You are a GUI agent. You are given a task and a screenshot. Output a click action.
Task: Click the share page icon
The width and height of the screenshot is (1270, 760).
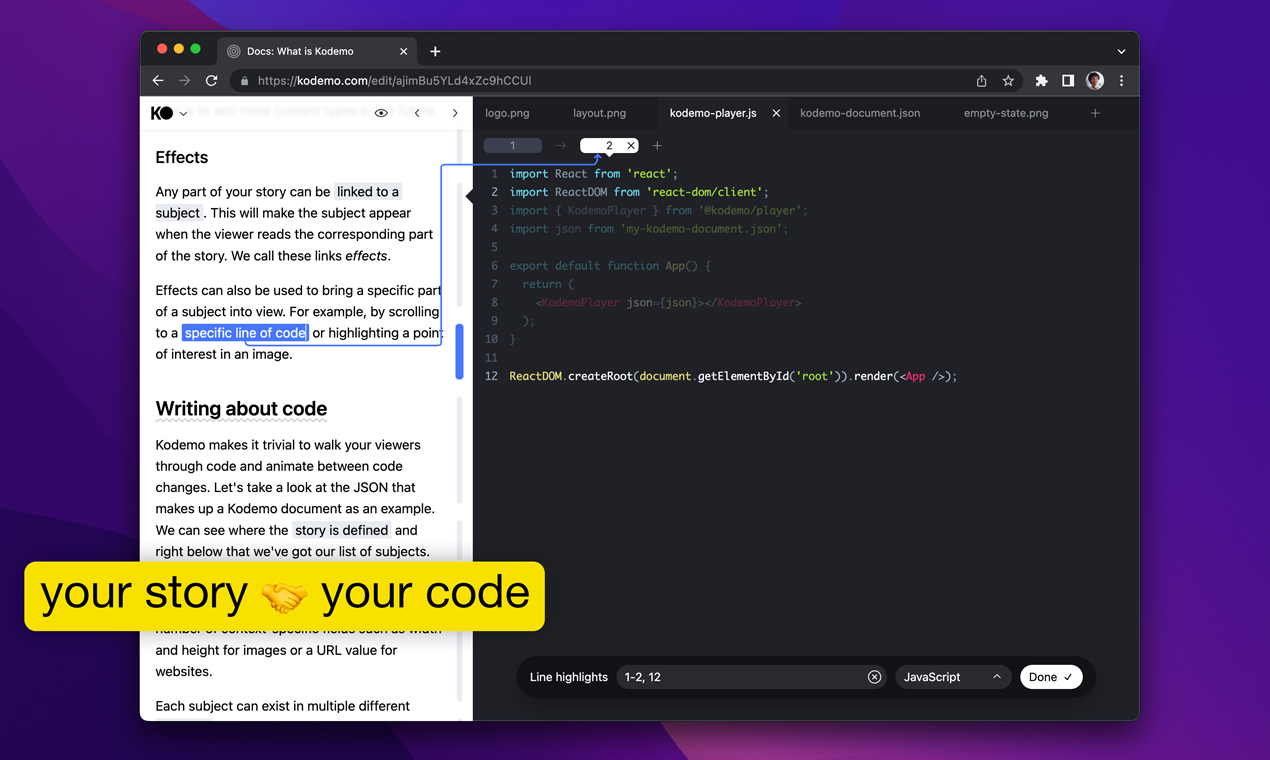pos(981,81)
